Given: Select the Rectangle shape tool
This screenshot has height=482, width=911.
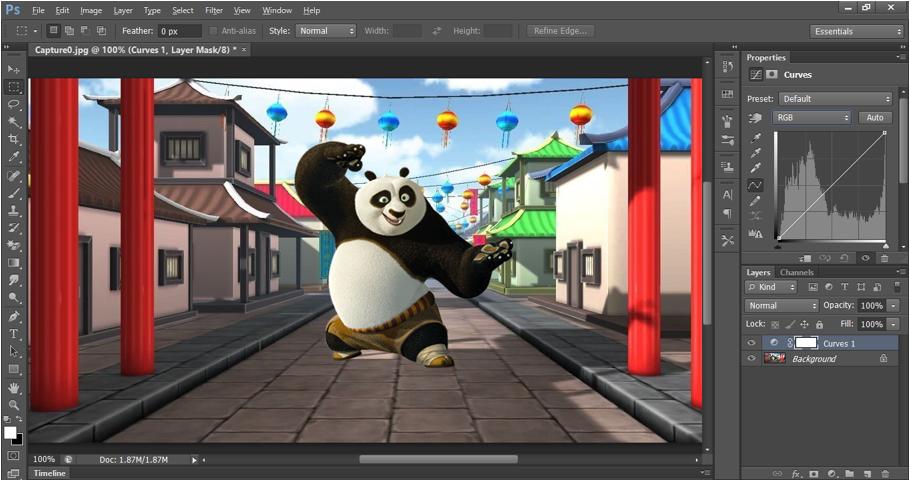Looking at the screenshot, I should pos(14,369).
